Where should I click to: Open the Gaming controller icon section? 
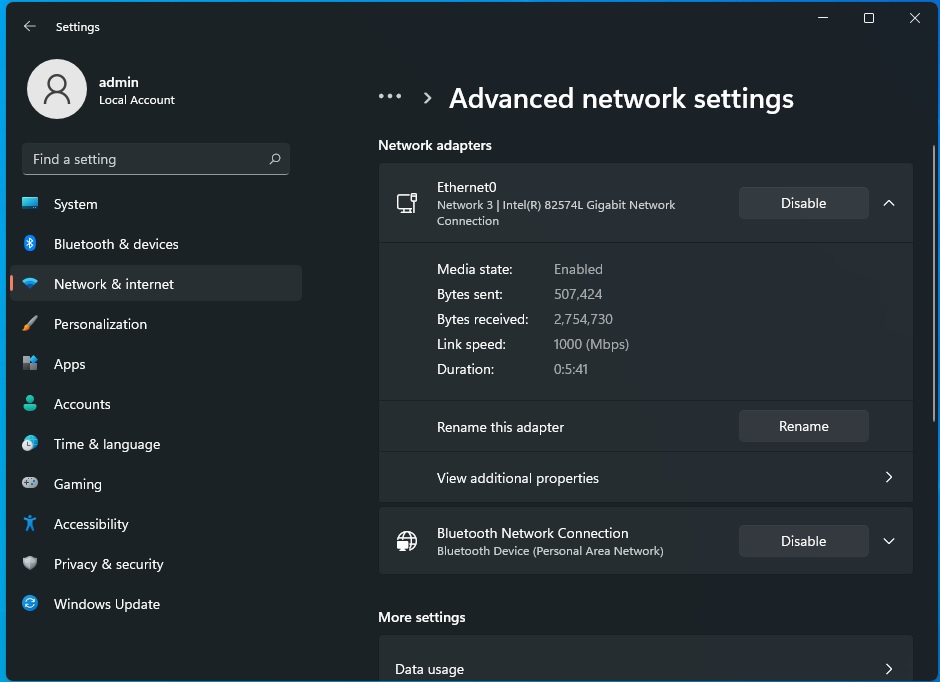30,484
